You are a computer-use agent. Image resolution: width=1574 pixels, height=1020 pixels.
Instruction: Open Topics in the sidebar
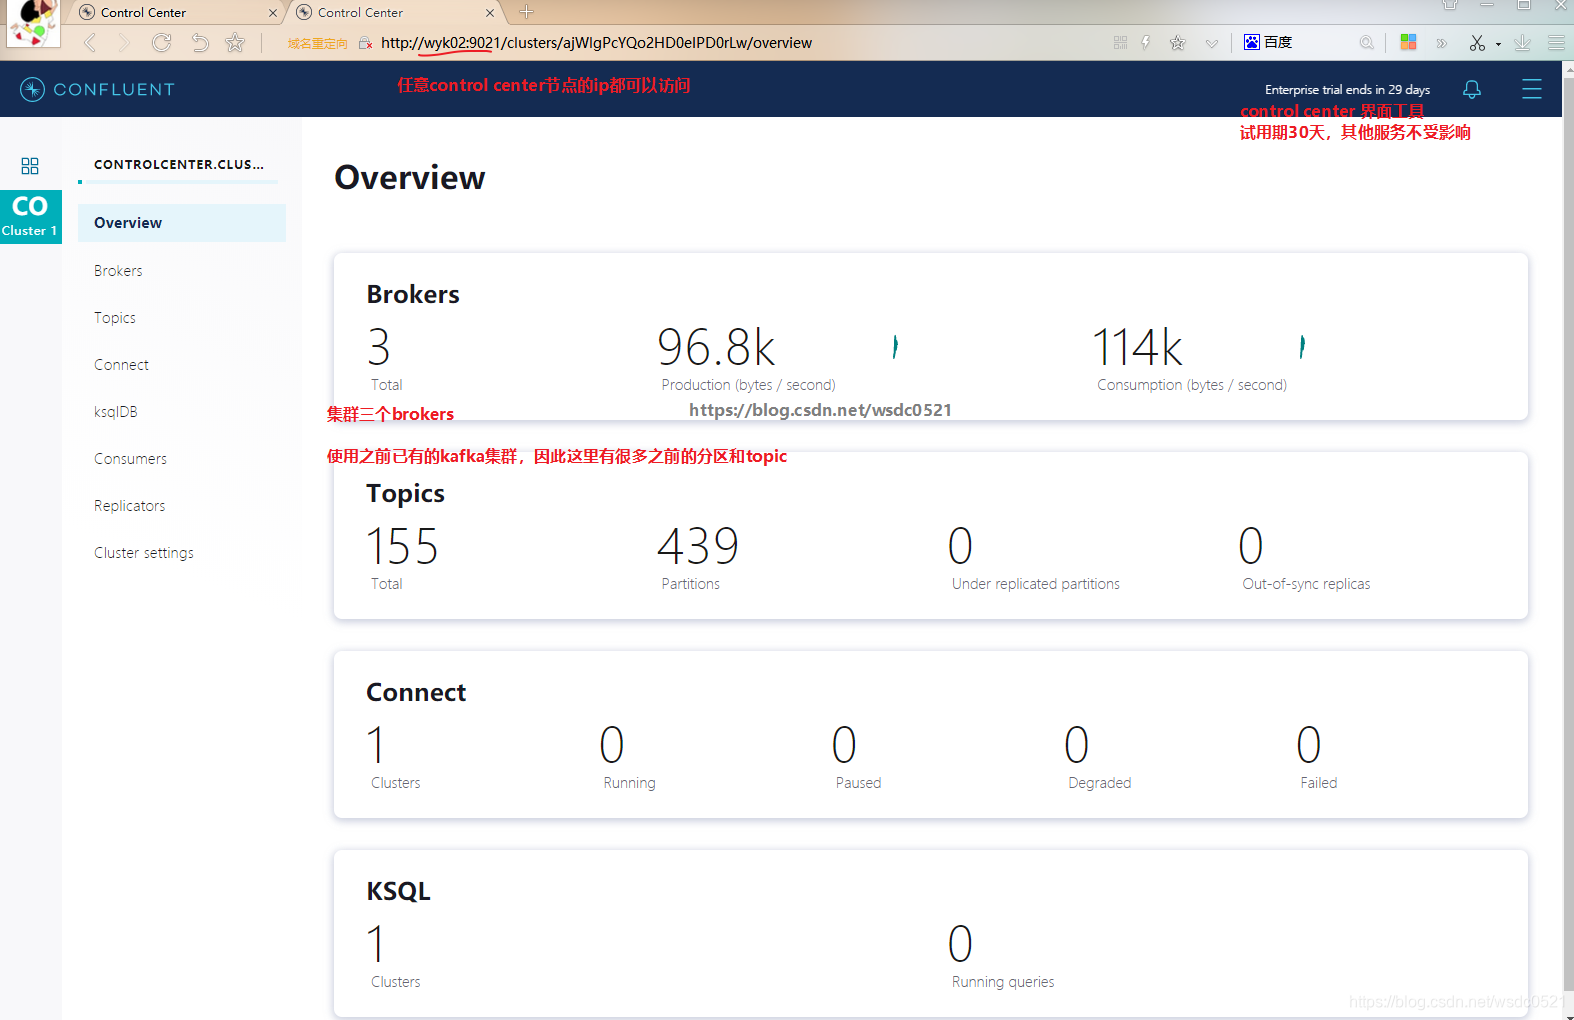(115, 318)
